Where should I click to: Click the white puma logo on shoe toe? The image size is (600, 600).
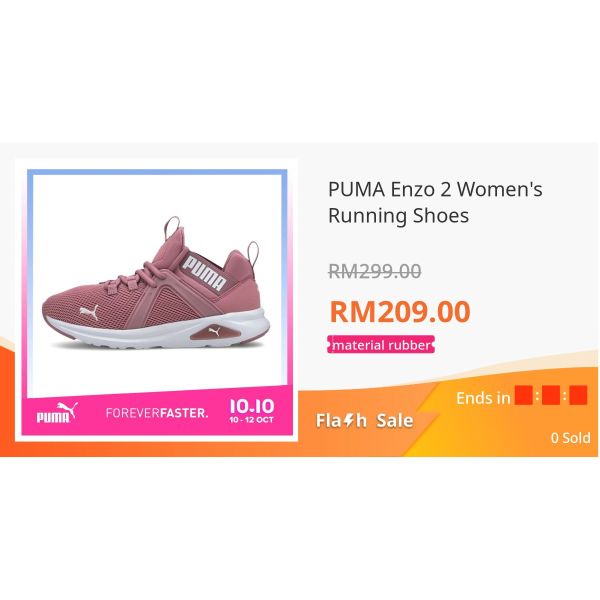[x=89, y=312]
